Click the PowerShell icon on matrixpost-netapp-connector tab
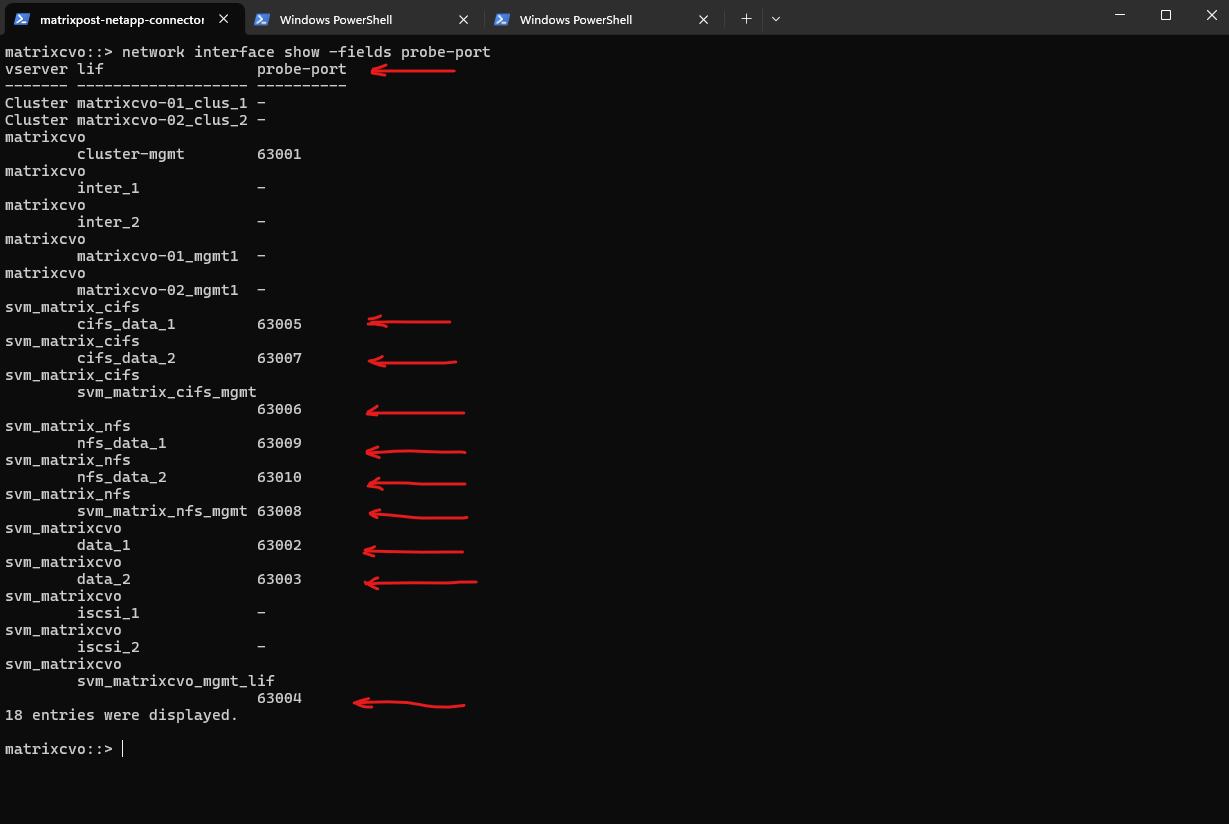This screenshot has height=824, width=1229. 22,19
